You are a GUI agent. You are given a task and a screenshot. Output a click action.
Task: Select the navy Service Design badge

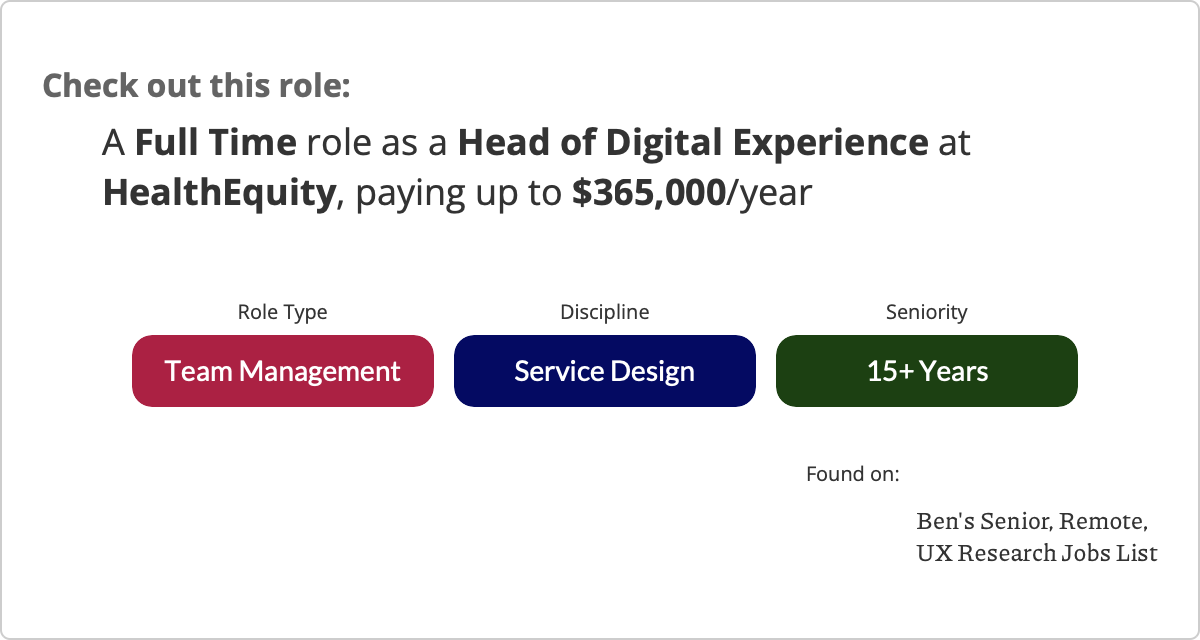(605, 371)
